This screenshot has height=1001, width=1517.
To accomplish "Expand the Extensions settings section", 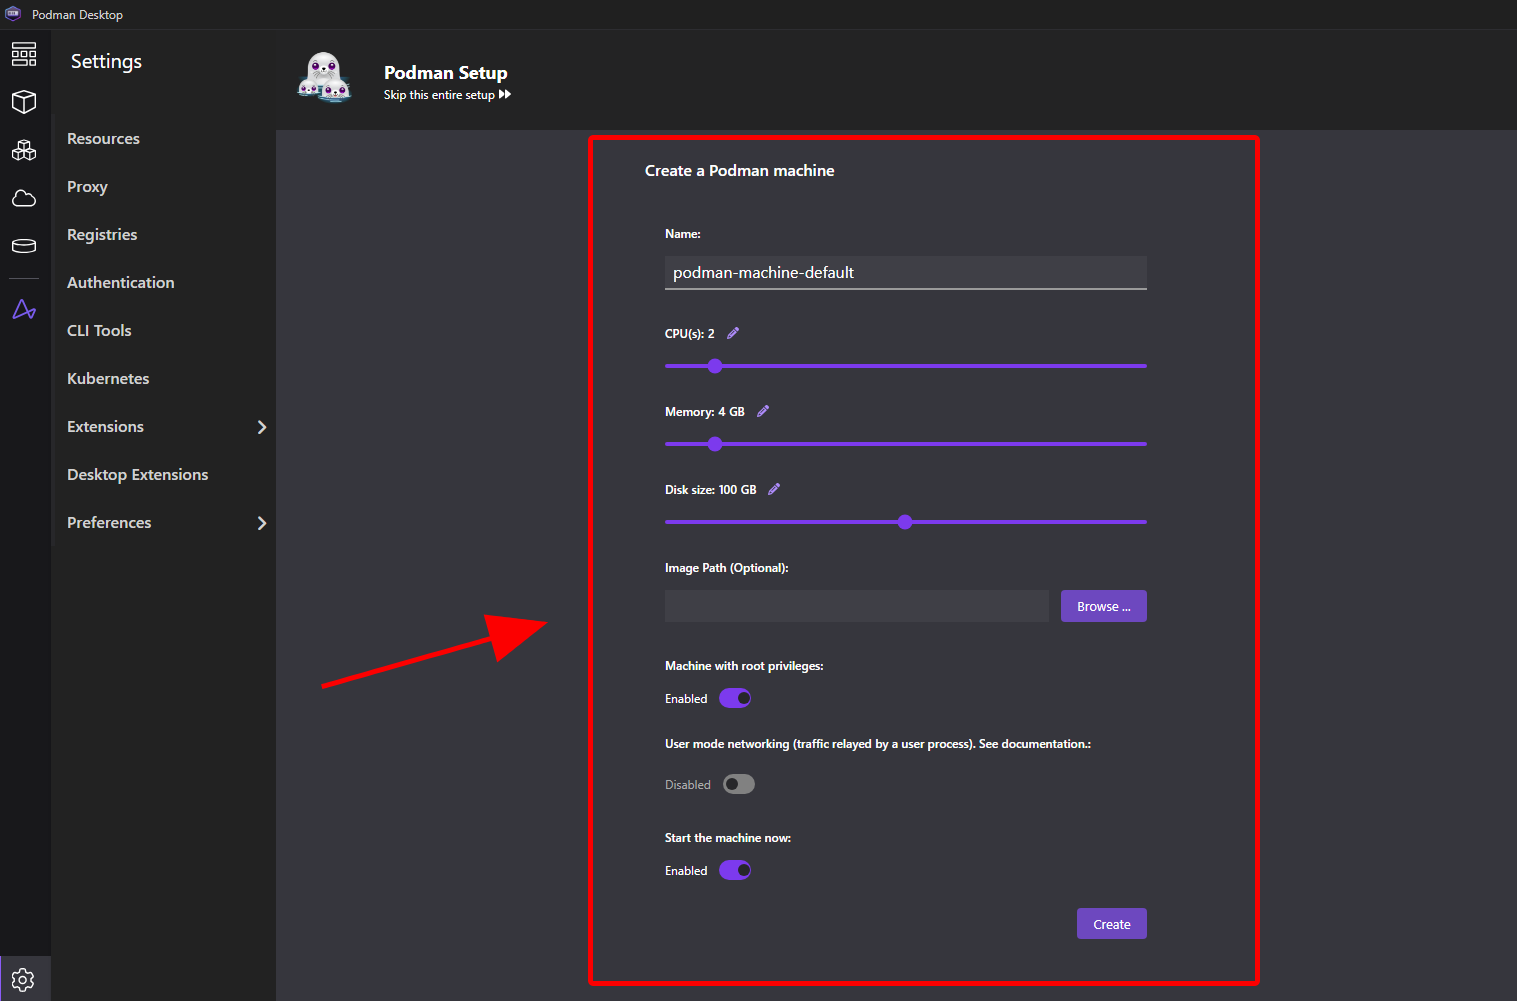I will coord(262,427).
